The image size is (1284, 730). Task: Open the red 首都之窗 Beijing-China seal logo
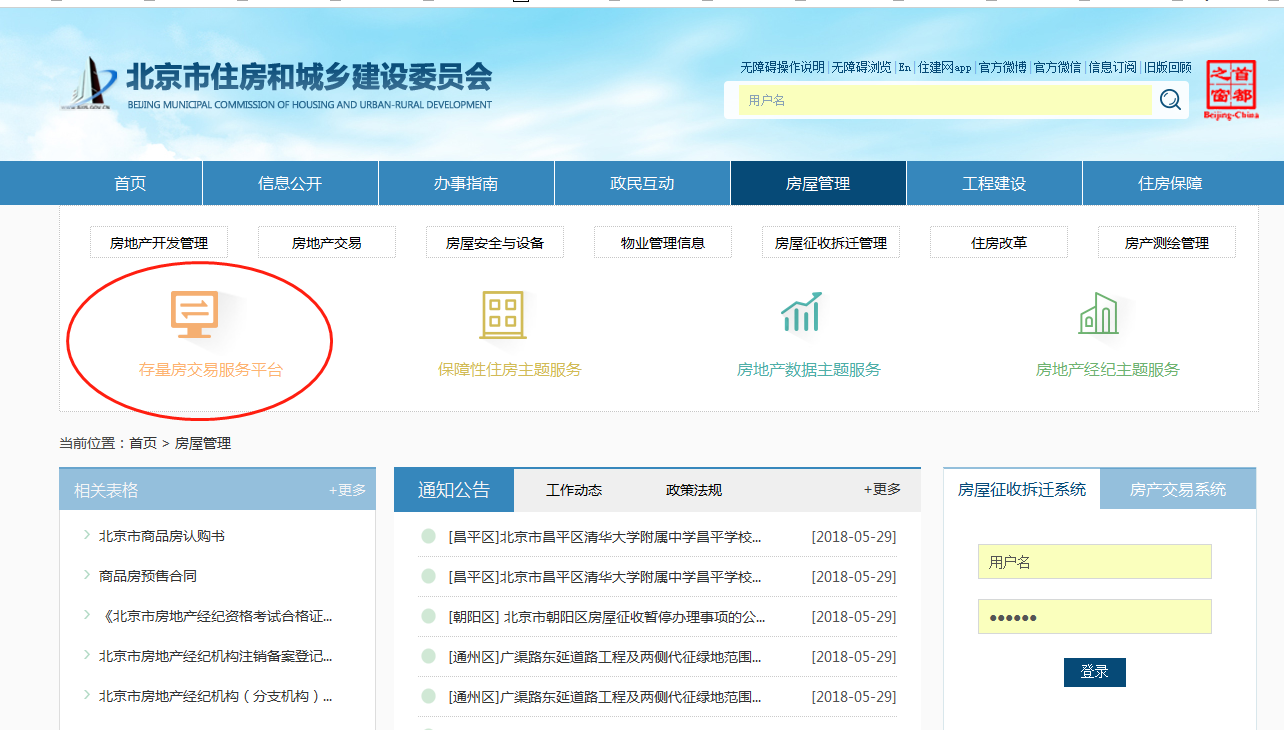tap(1231, 89)
